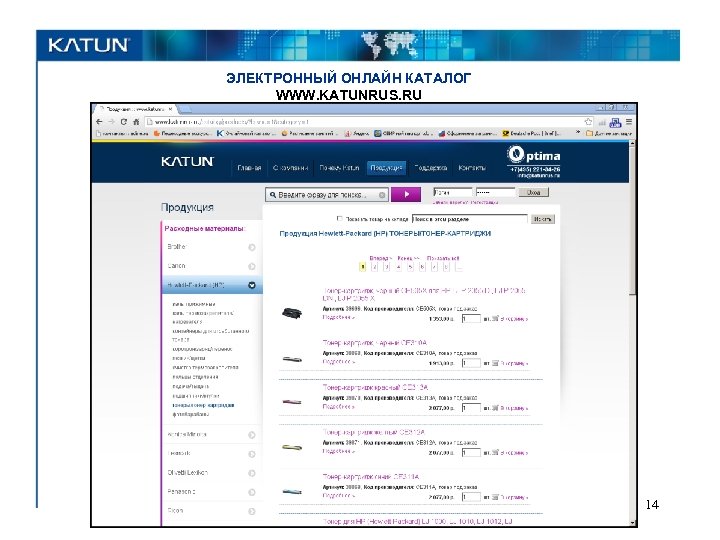Click the Искать button for section search

[x=543, y=219]
